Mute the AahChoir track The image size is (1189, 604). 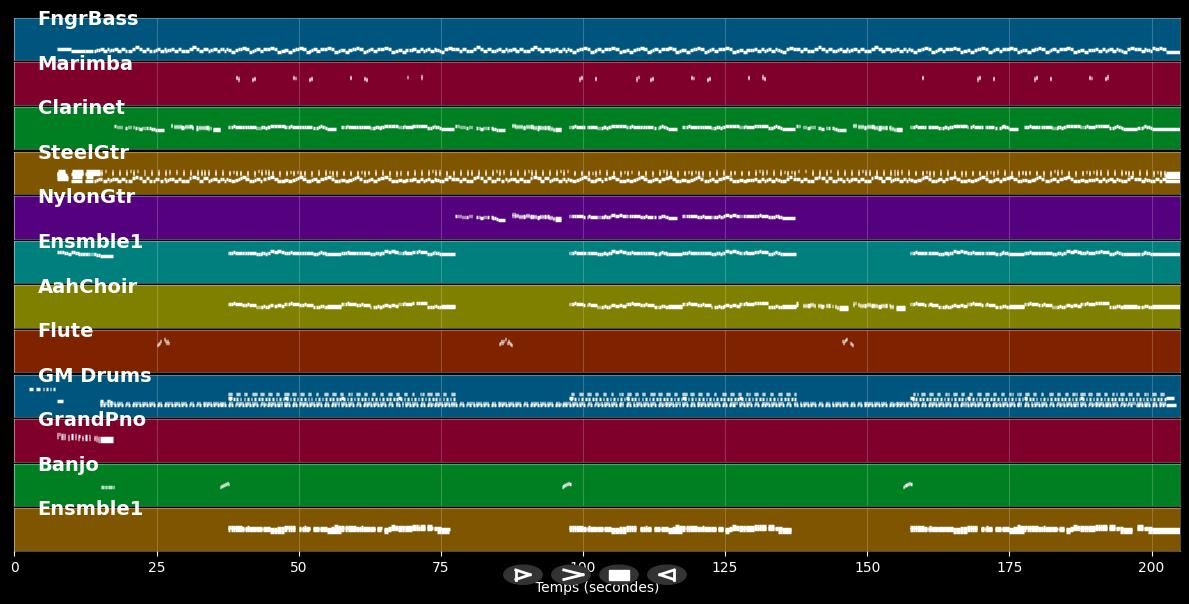pos(88,286)
